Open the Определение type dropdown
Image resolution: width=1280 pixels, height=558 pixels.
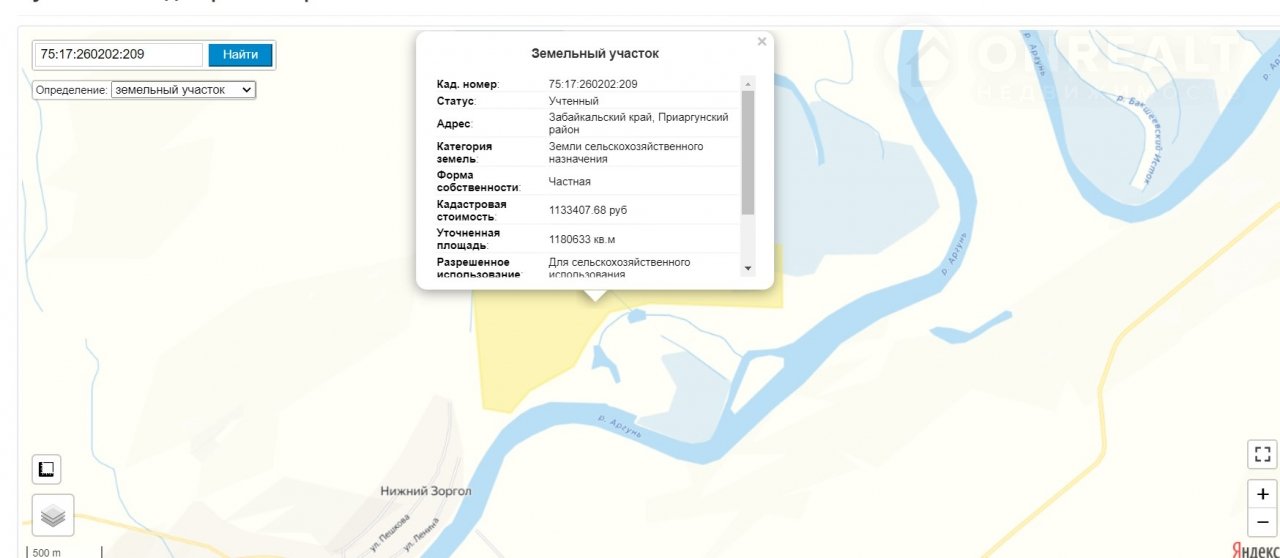183,90
